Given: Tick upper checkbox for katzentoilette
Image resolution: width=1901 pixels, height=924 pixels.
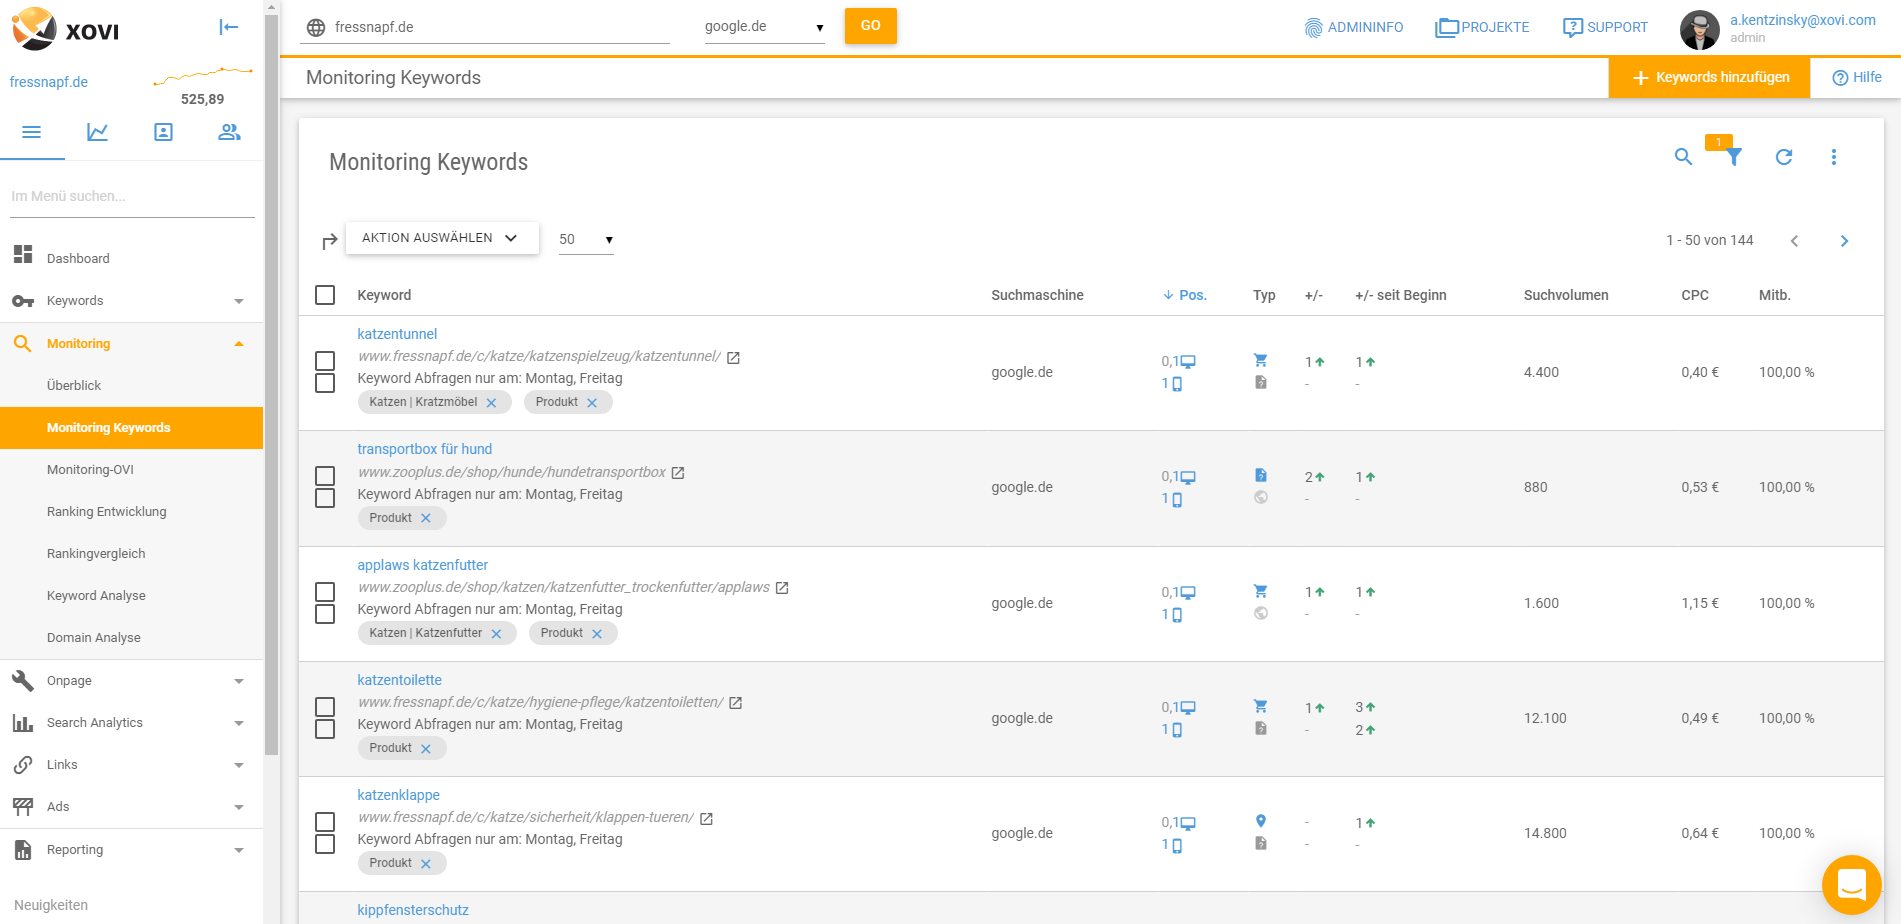Looking at the screenshot, I should pyautogui.click(x=325, y=707).
